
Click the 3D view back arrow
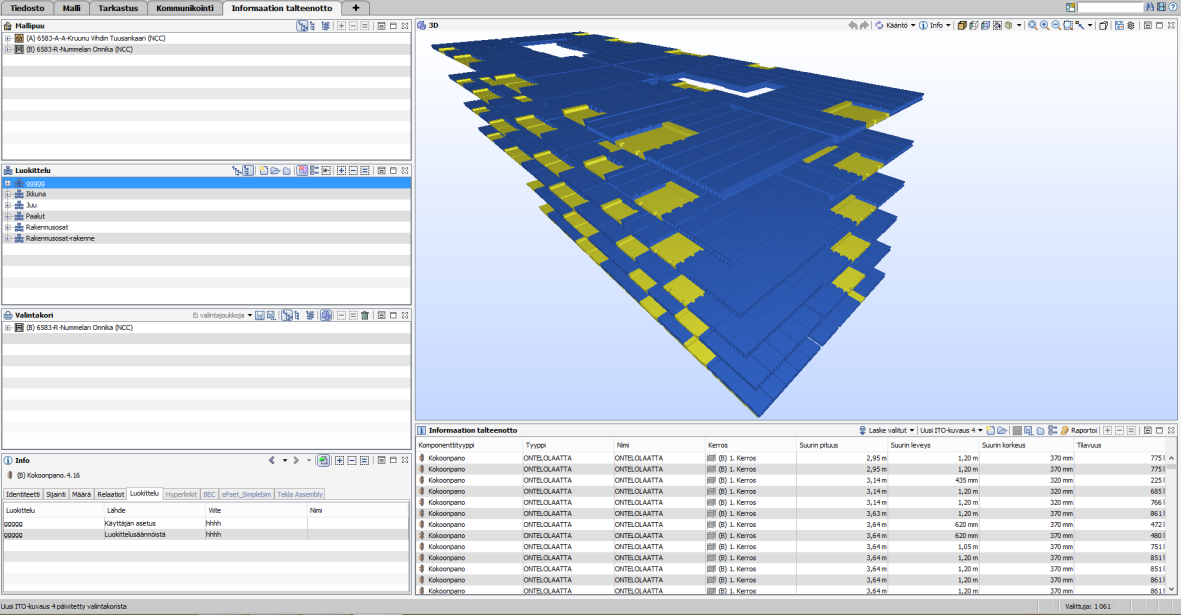click(x=853, y=26)
